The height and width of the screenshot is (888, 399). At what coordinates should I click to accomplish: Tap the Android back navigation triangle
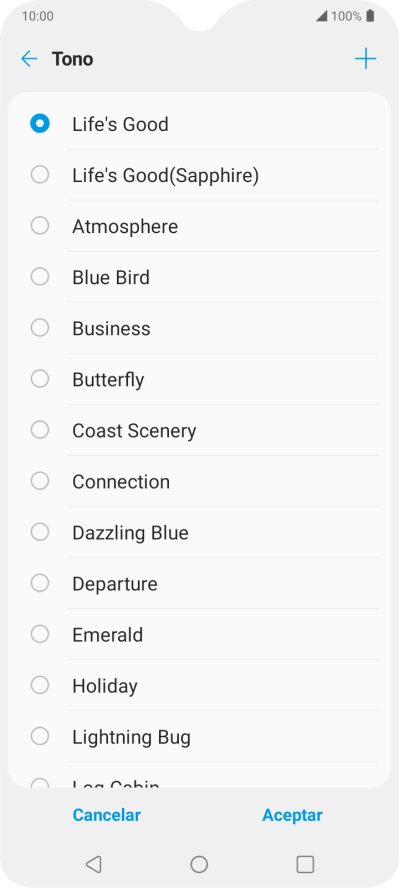click(x=93, y=864)
